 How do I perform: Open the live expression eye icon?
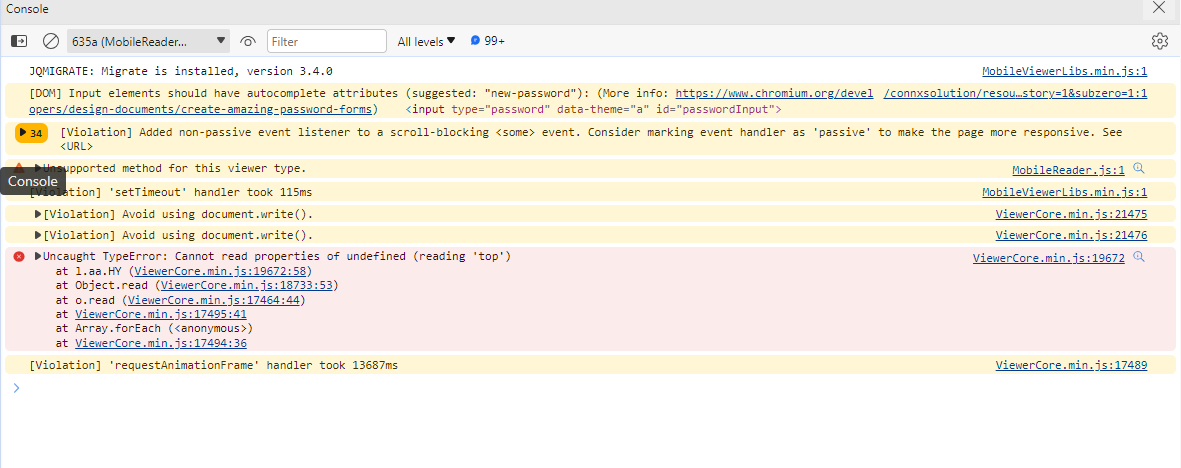(248, 41)
